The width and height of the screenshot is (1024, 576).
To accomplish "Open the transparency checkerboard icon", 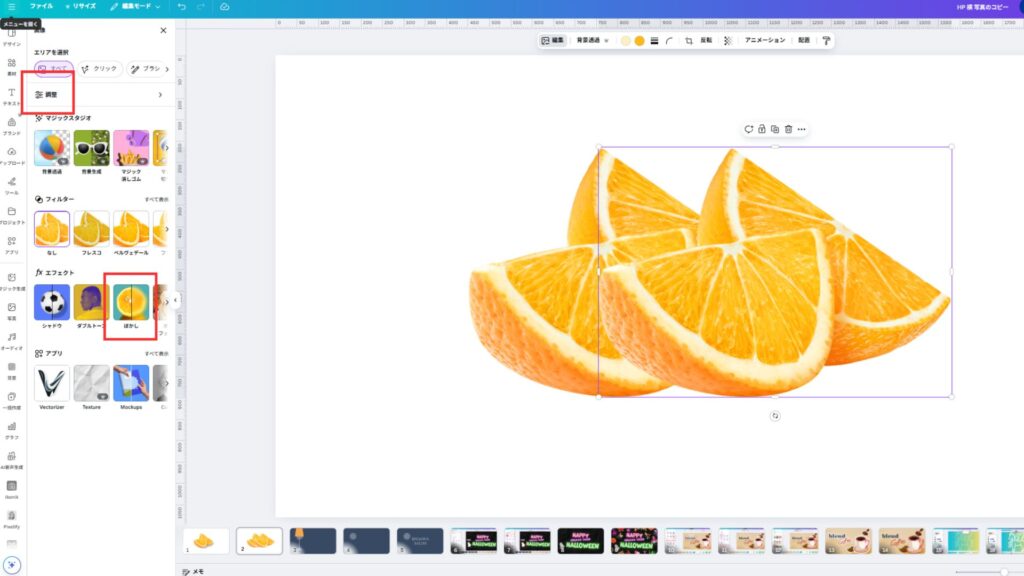I will (x=728, y=41).
